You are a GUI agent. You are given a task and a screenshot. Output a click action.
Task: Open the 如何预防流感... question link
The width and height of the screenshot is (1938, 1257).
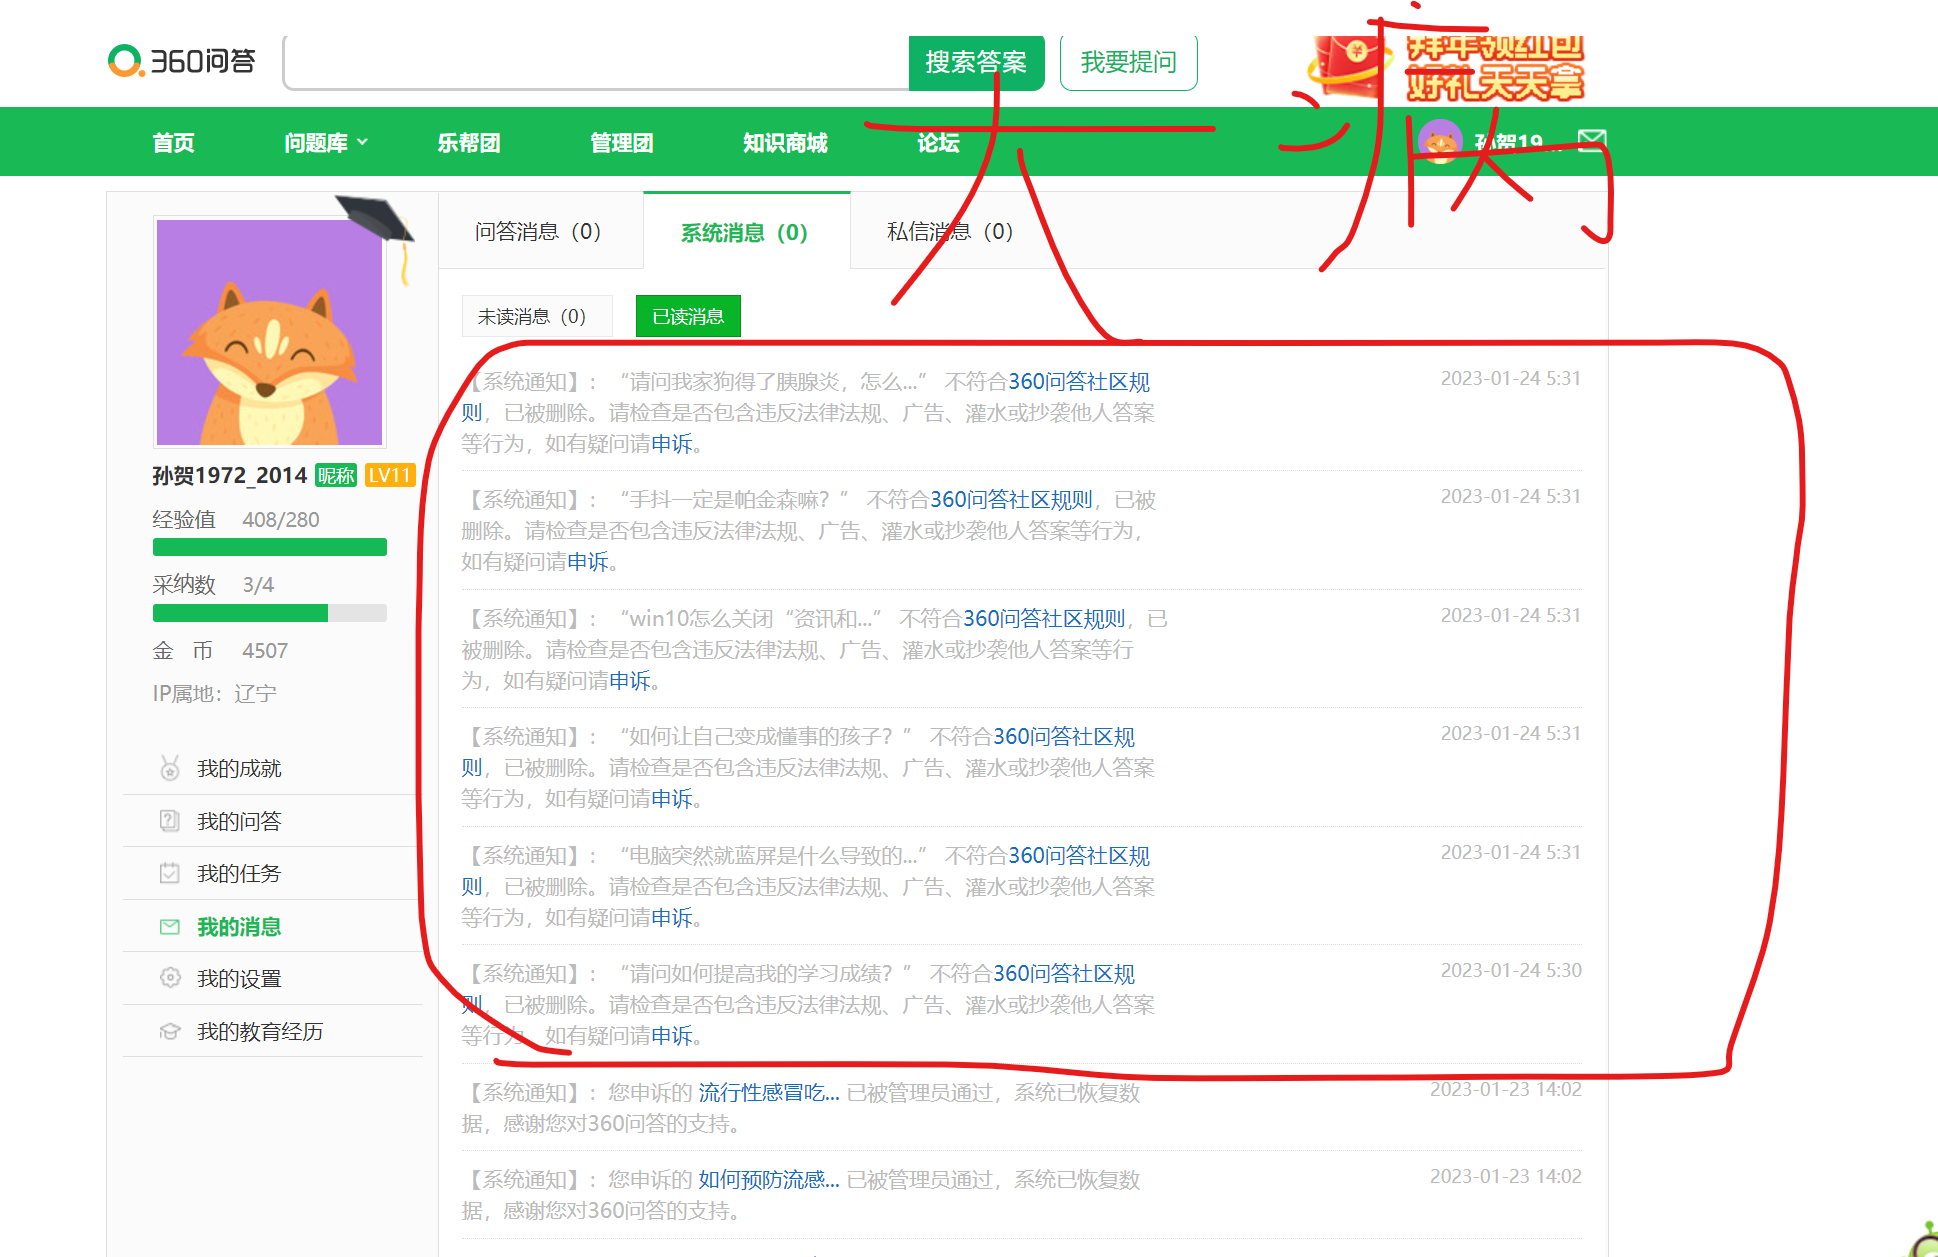point(768,1180)
